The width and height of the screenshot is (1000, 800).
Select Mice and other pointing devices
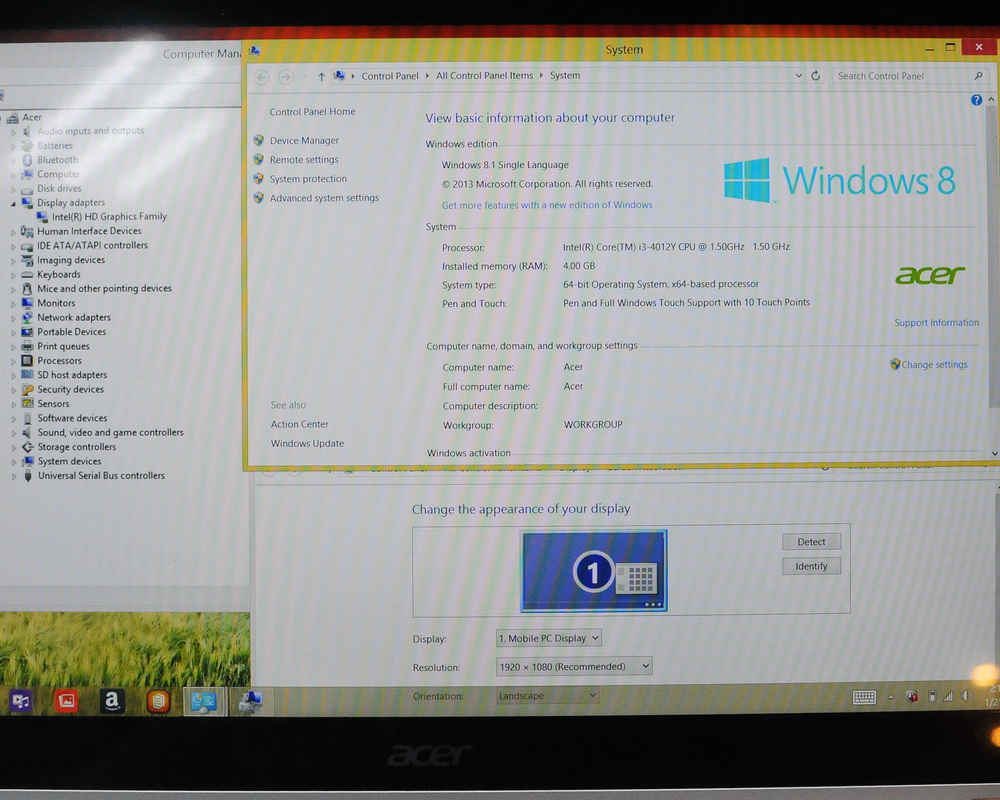[104, 288]
